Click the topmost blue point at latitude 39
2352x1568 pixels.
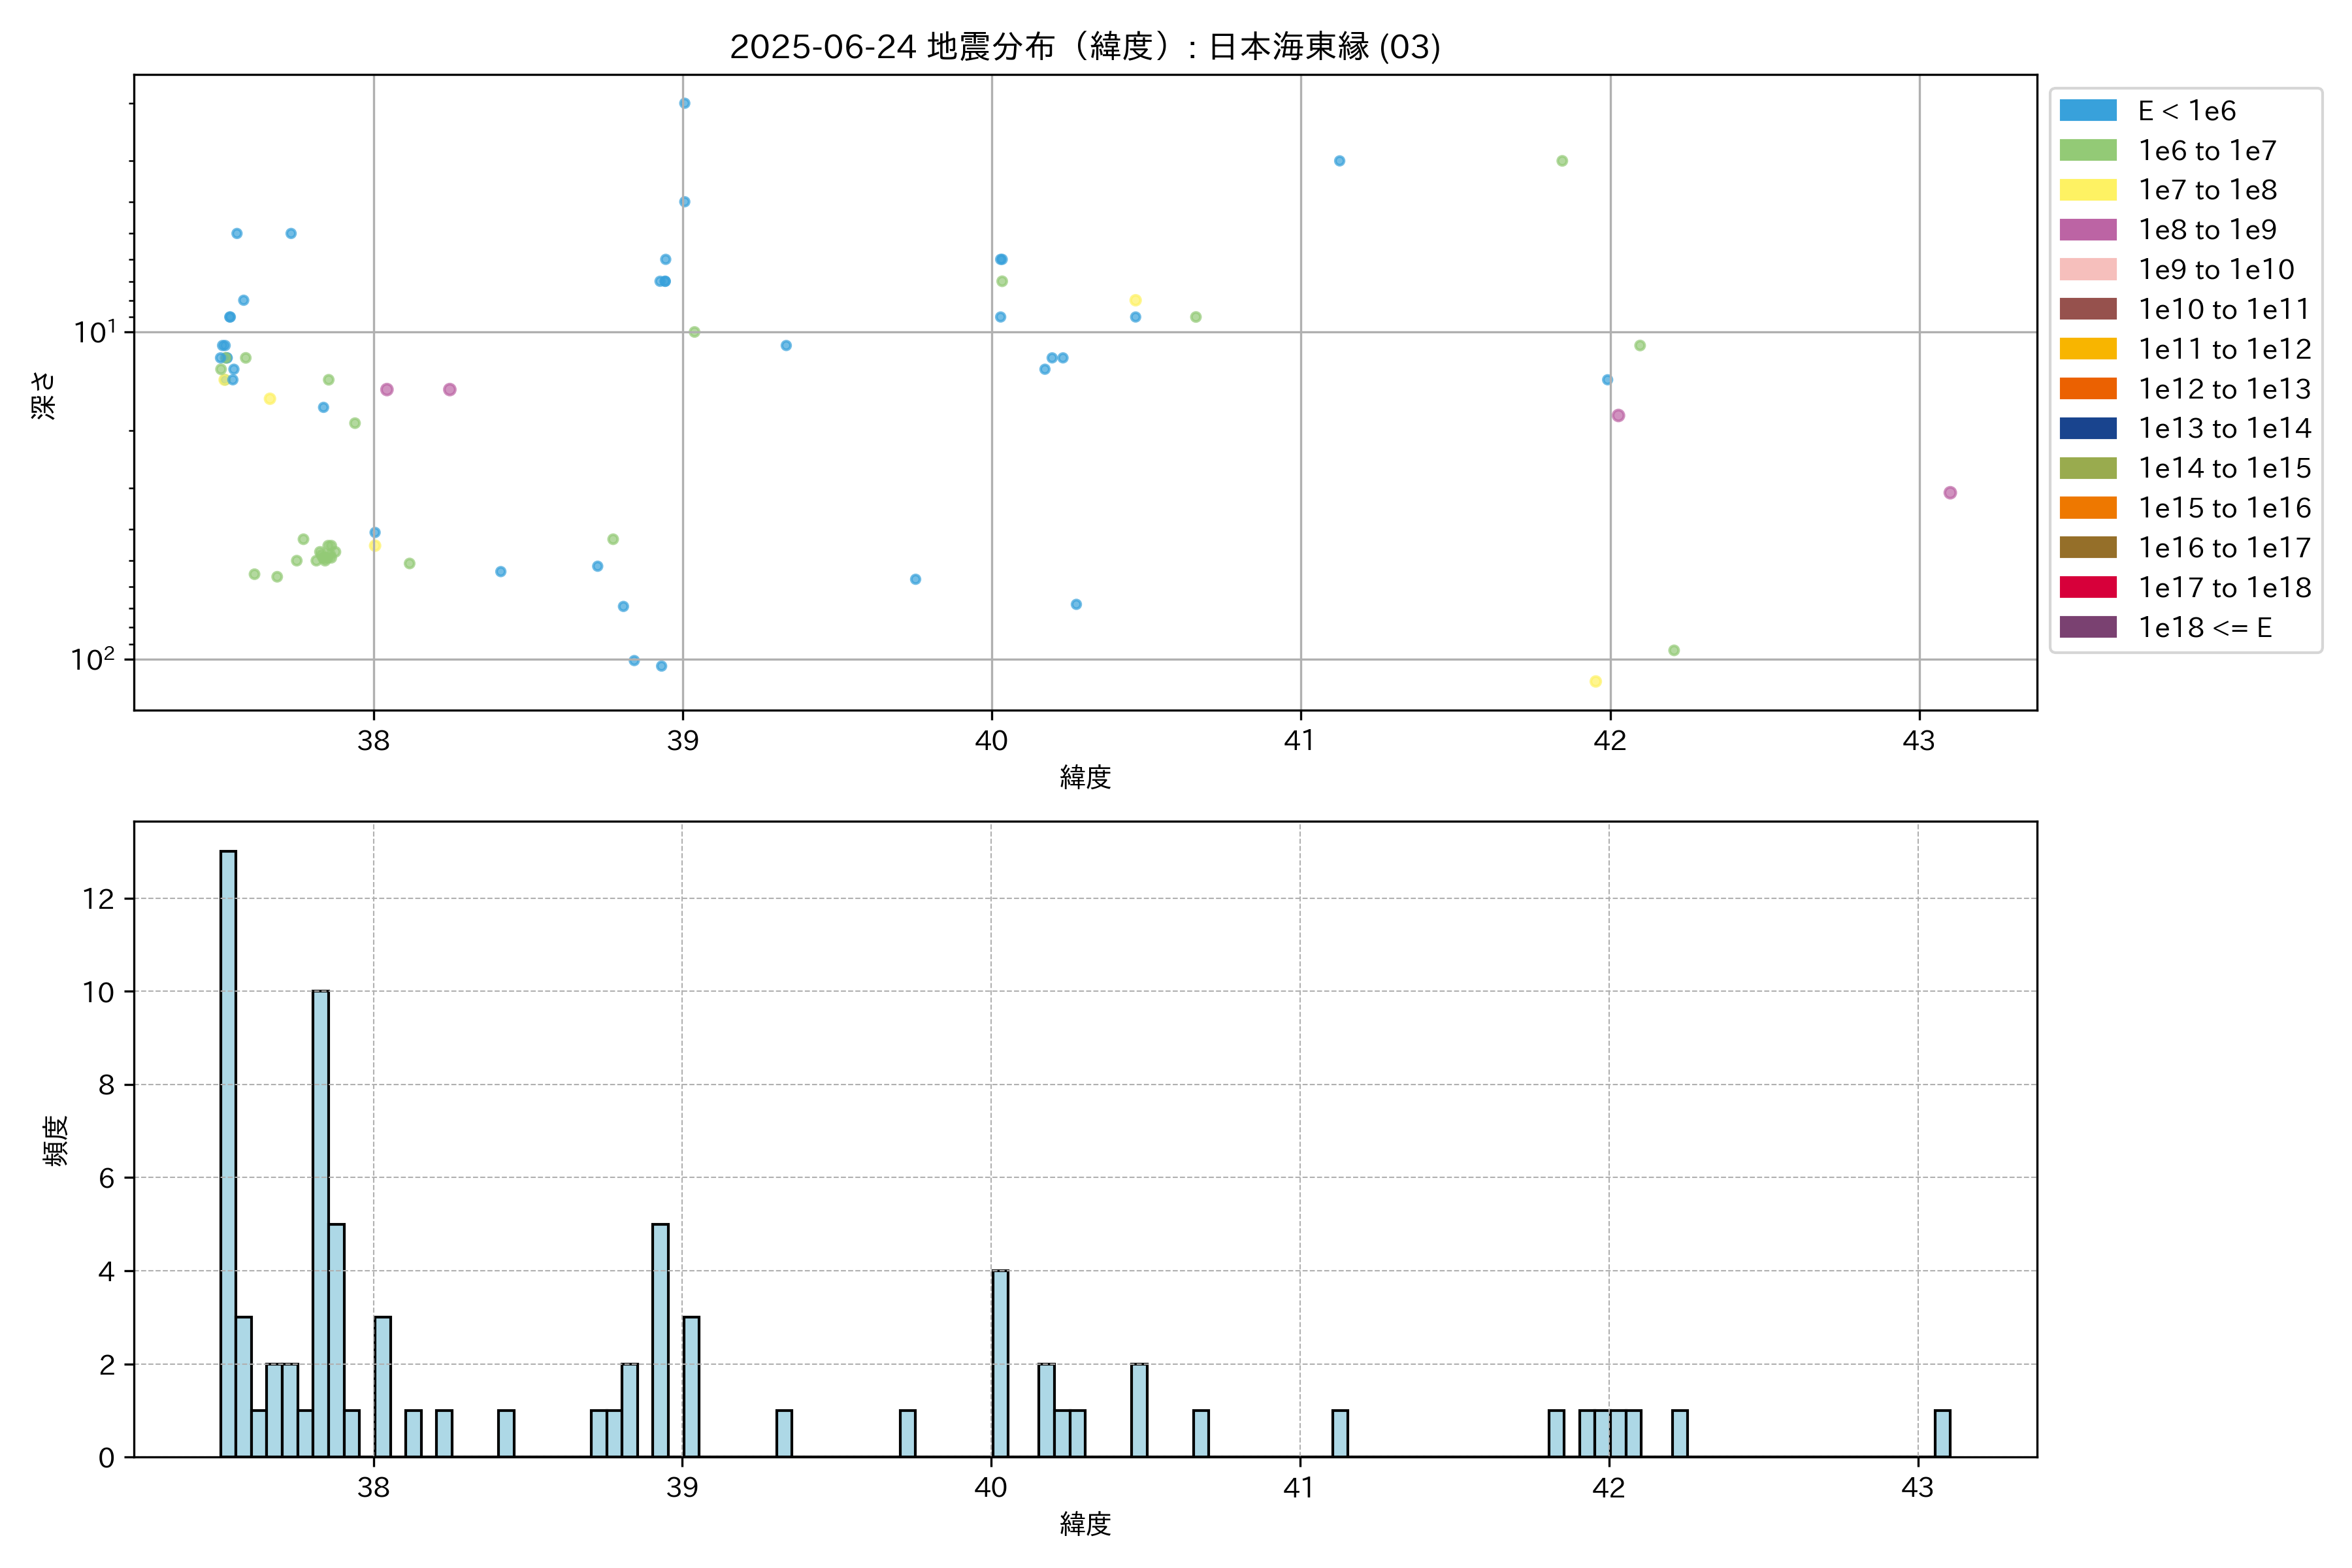click(685, 103)
